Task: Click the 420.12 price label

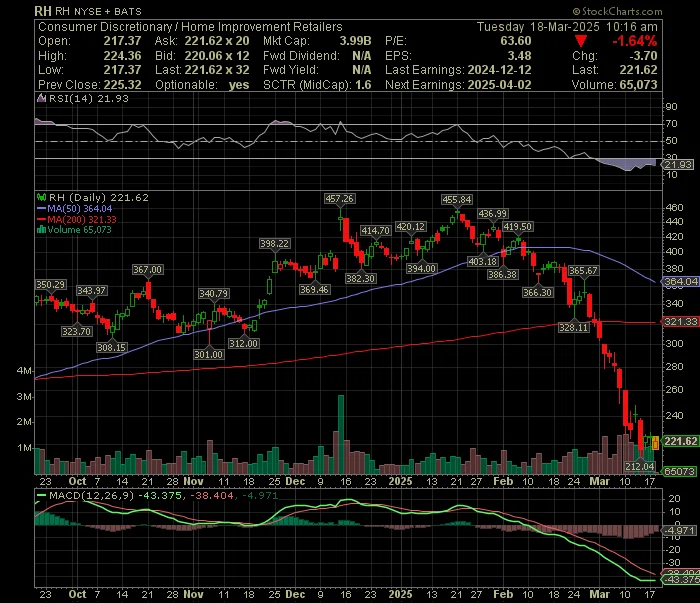Action: click(x=411, y=227)
